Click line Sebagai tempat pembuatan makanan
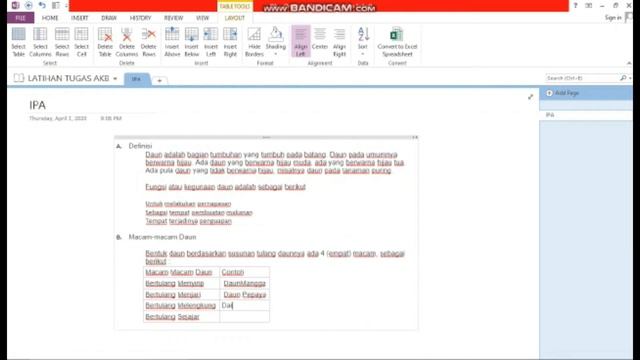640x360 pixels. coord(199,213)
